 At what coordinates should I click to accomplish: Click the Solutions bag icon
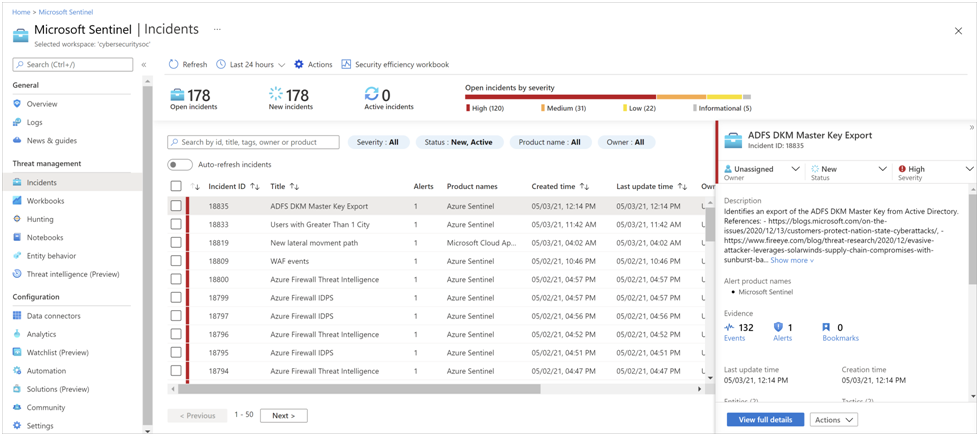17,389
